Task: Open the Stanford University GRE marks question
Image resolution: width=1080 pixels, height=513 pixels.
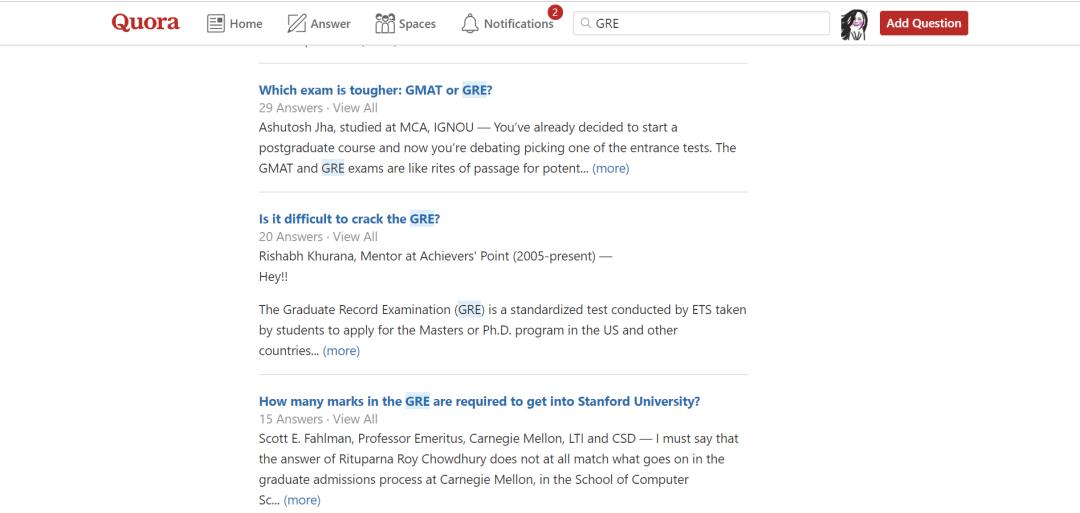Action: [x=479, y=401]
